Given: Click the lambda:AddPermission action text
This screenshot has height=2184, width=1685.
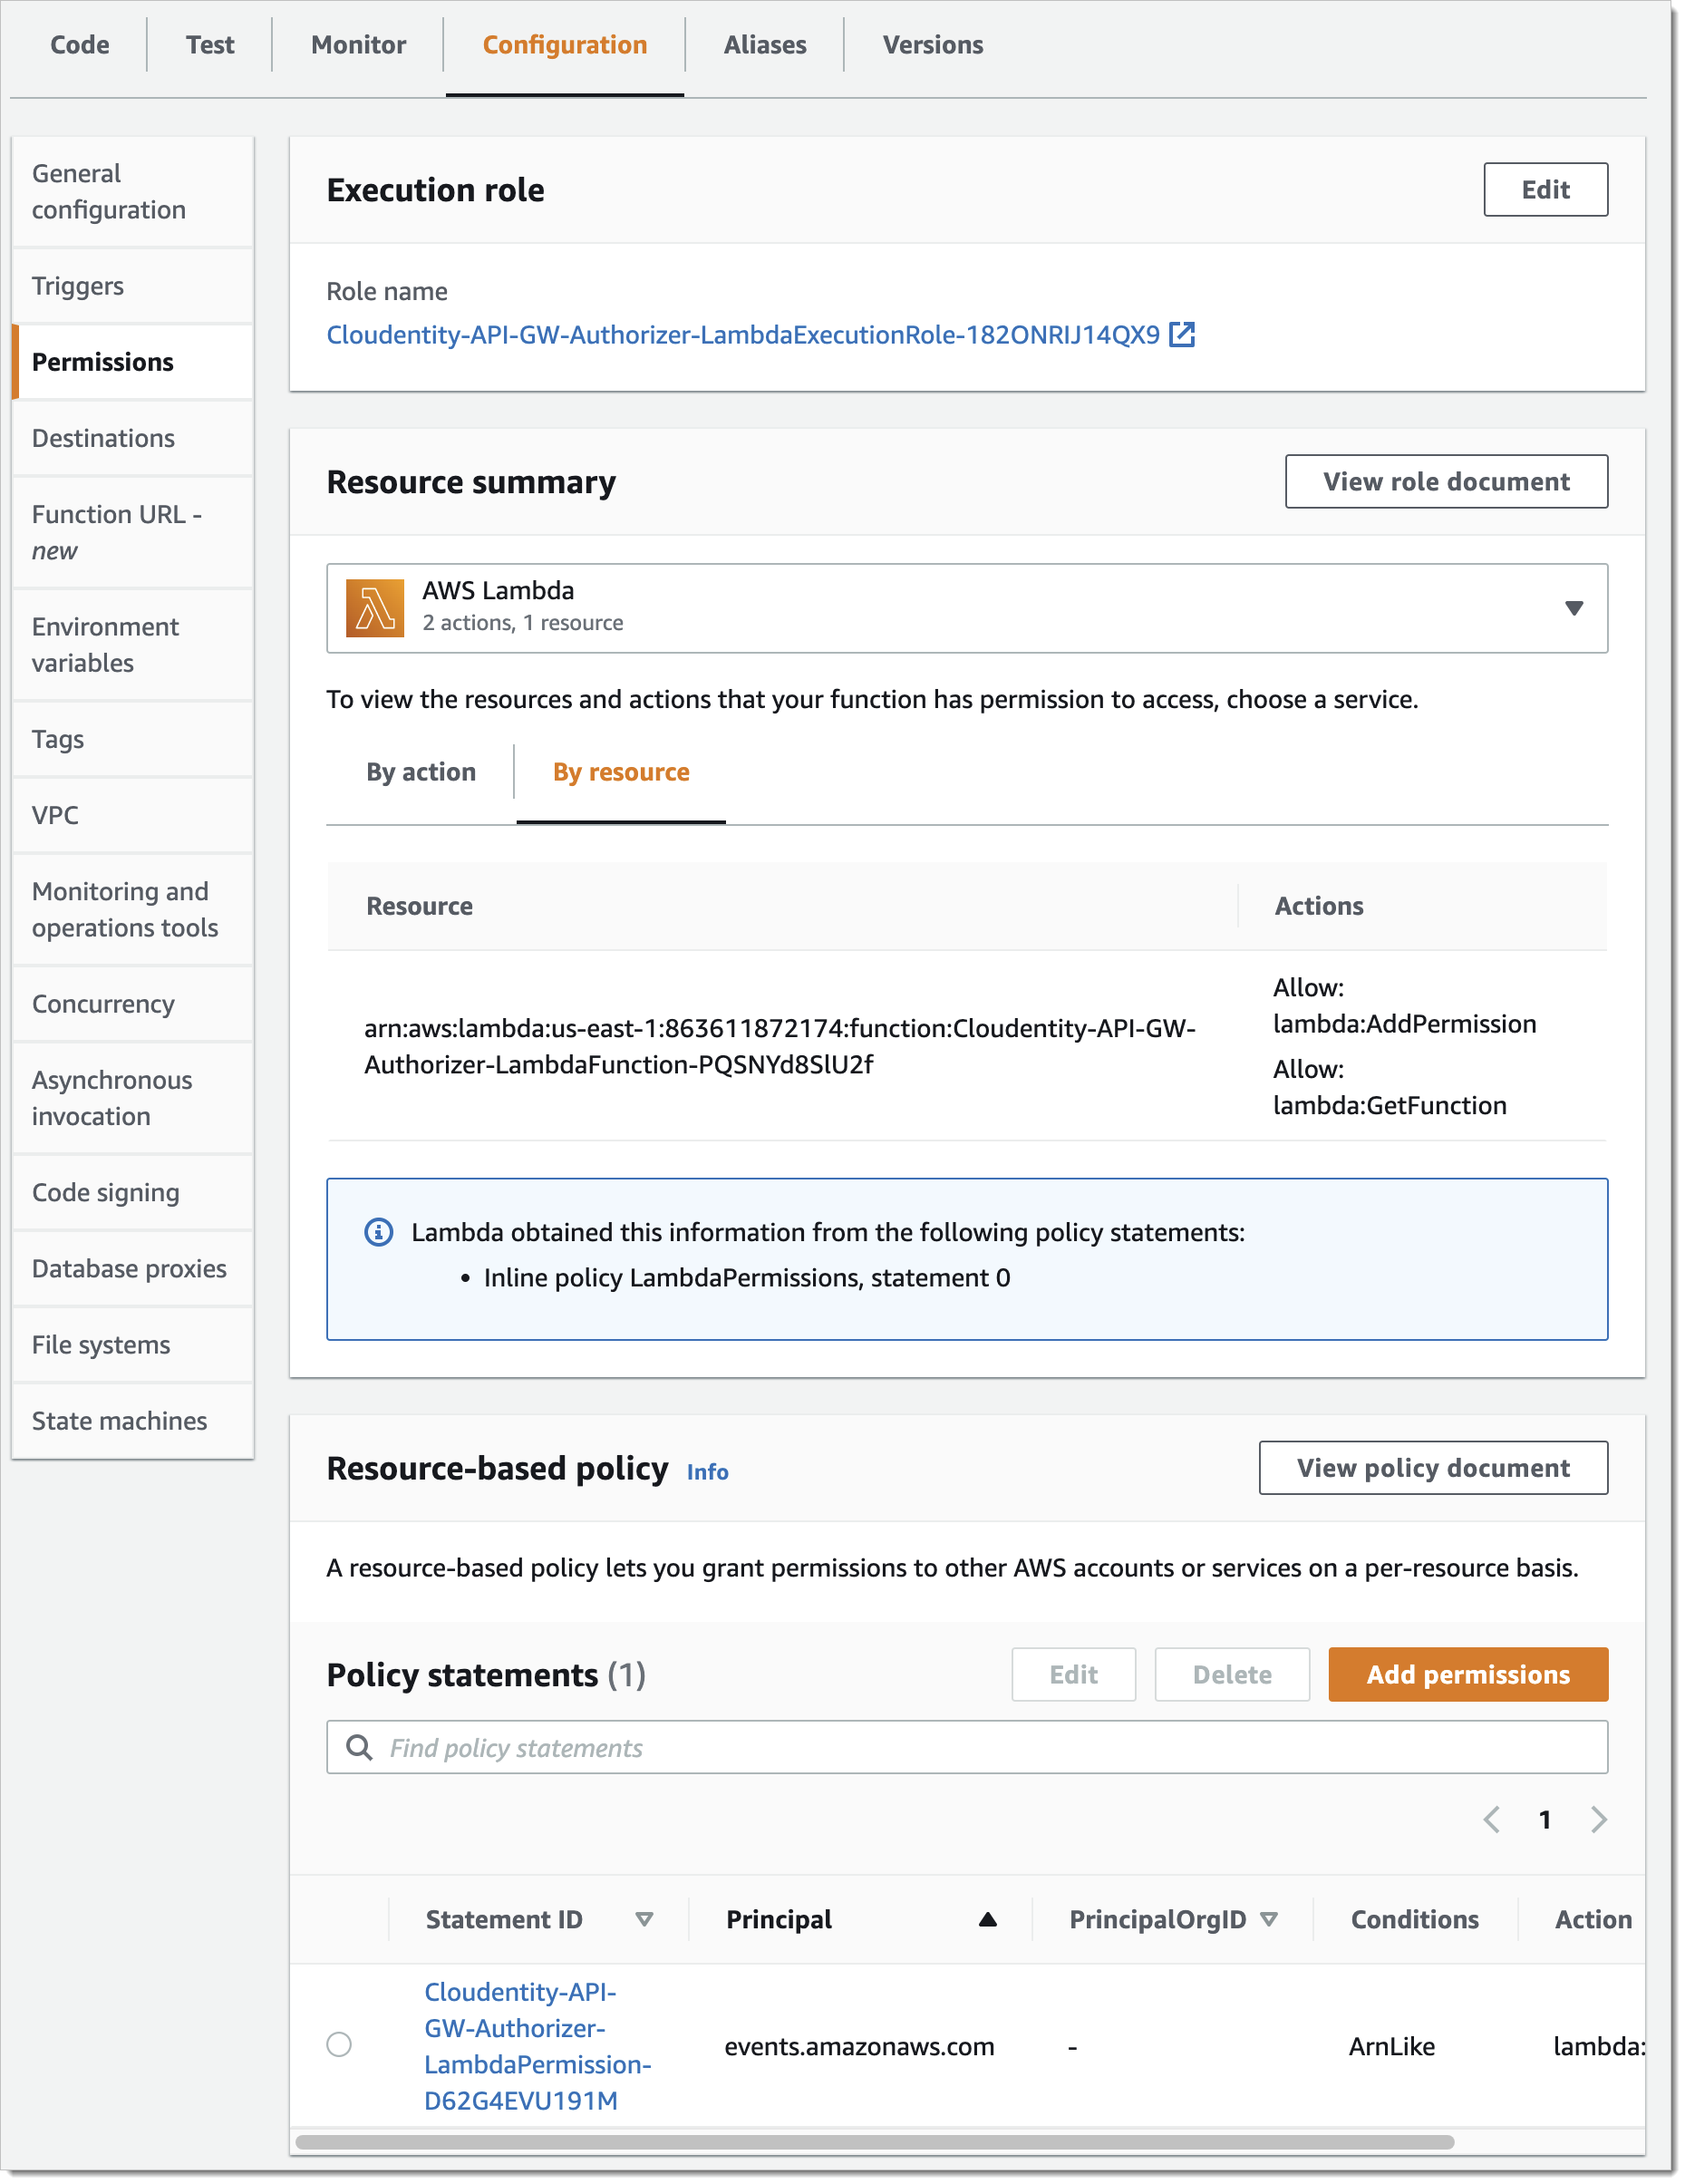Looking at the screenshot, I should coord(1404,1024).
